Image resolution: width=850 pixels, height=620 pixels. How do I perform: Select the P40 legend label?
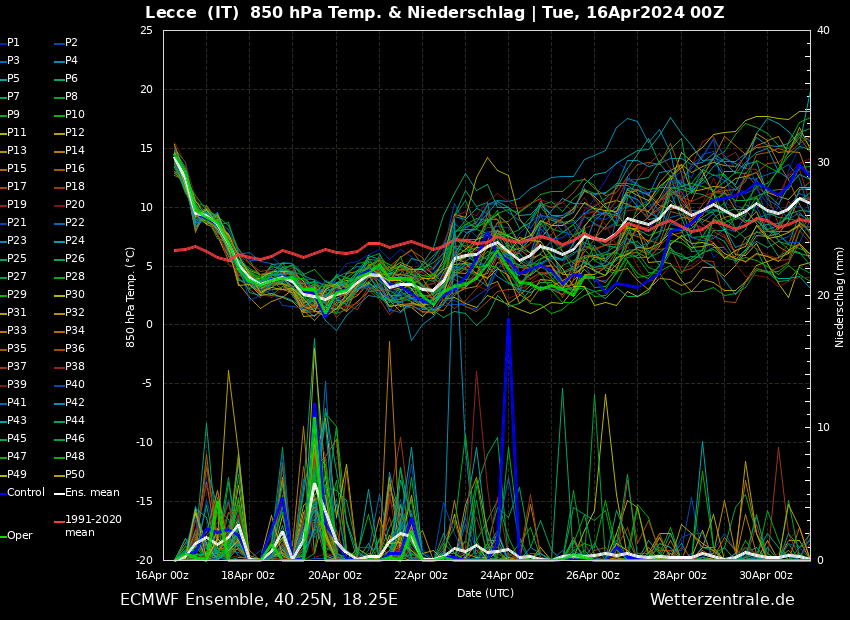pyautogui.click(x=69, y=384)
